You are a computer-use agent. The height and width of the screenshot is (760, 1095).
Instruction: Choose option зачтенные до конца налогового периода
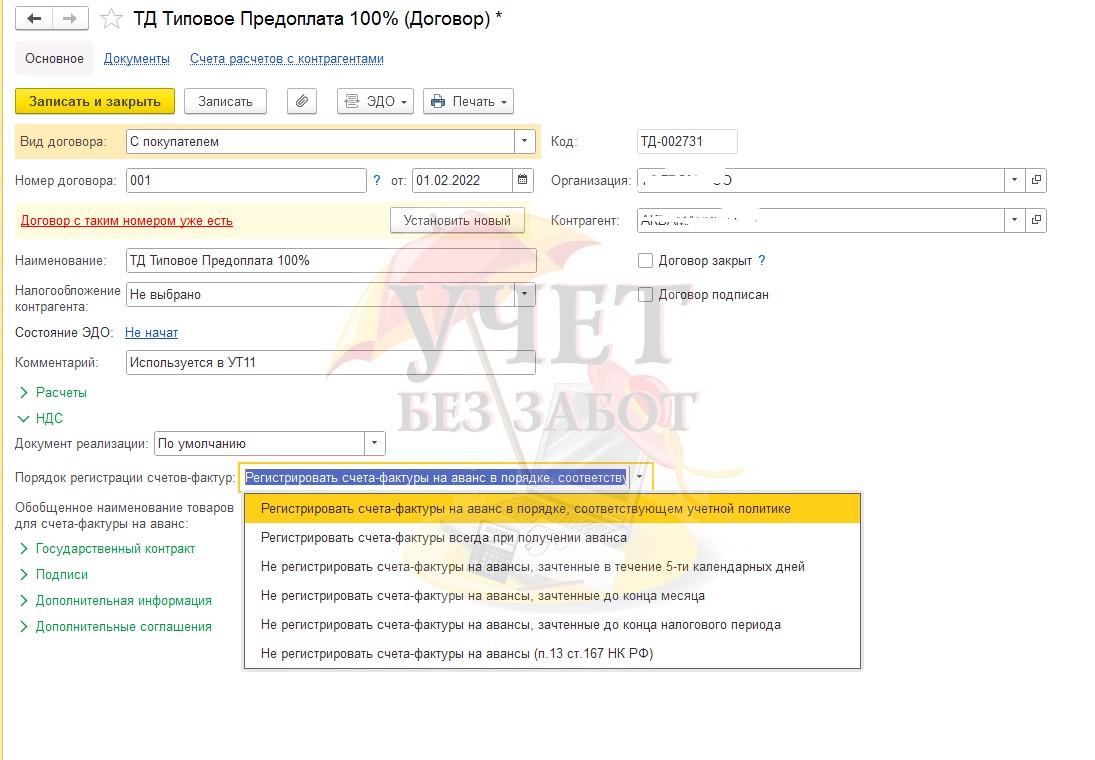point(552,624)
